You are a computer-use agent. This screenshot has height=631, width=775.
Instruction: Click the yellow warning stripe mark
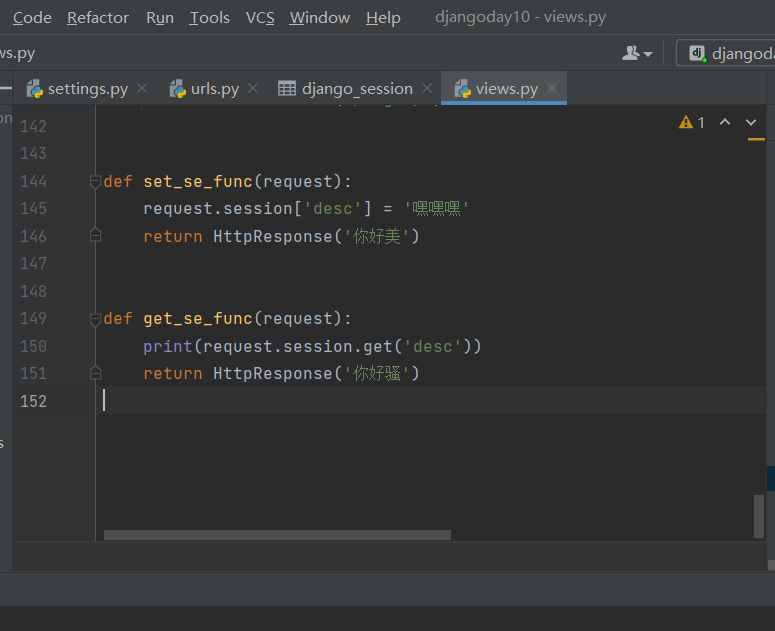[756, 139]
